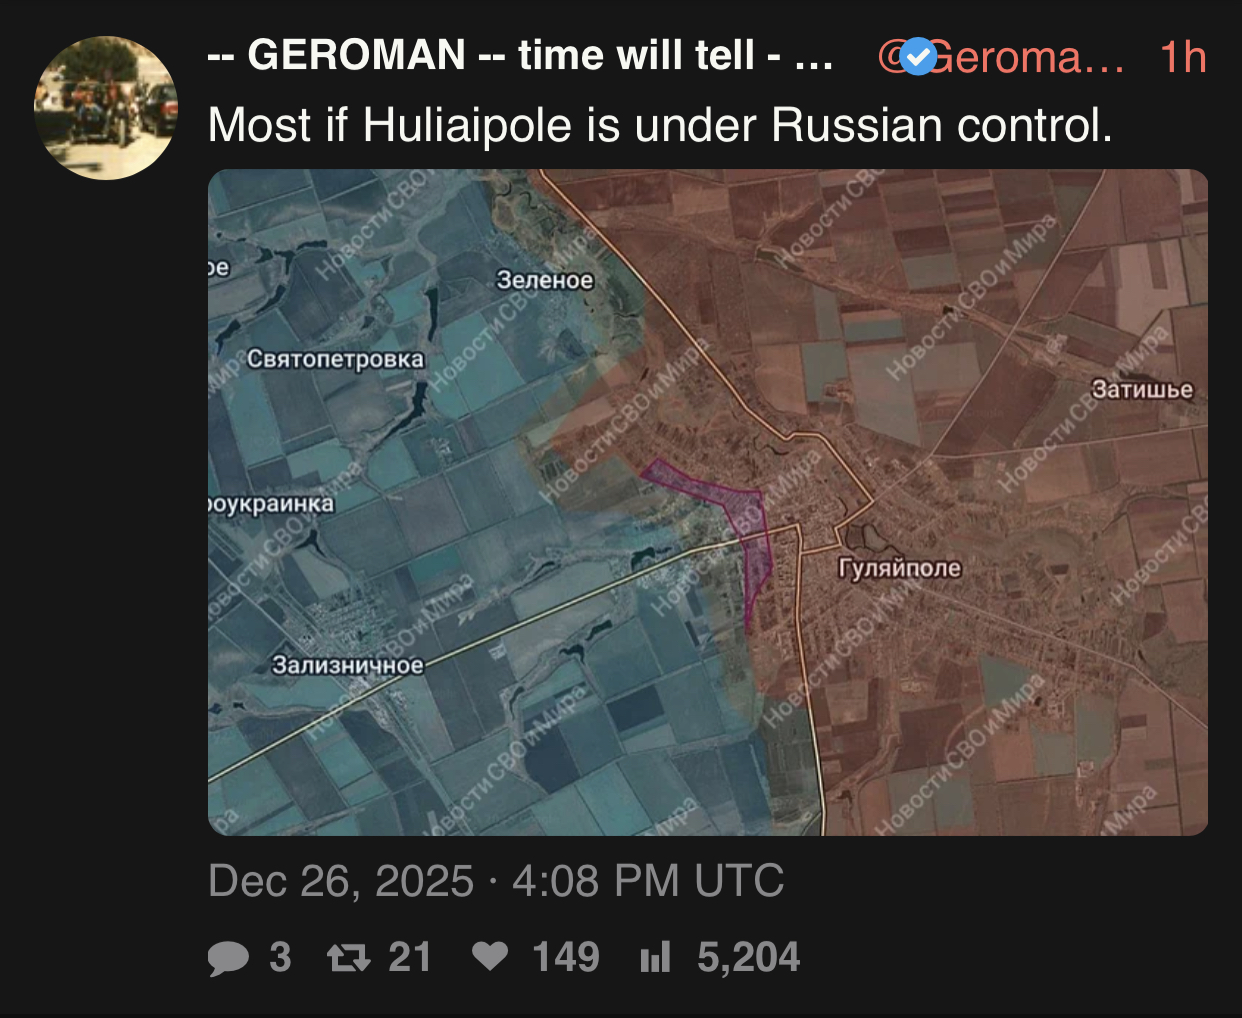Open the GEROMAN display name
Screen dimensions: 1242x1018
(x=520, y=56)
